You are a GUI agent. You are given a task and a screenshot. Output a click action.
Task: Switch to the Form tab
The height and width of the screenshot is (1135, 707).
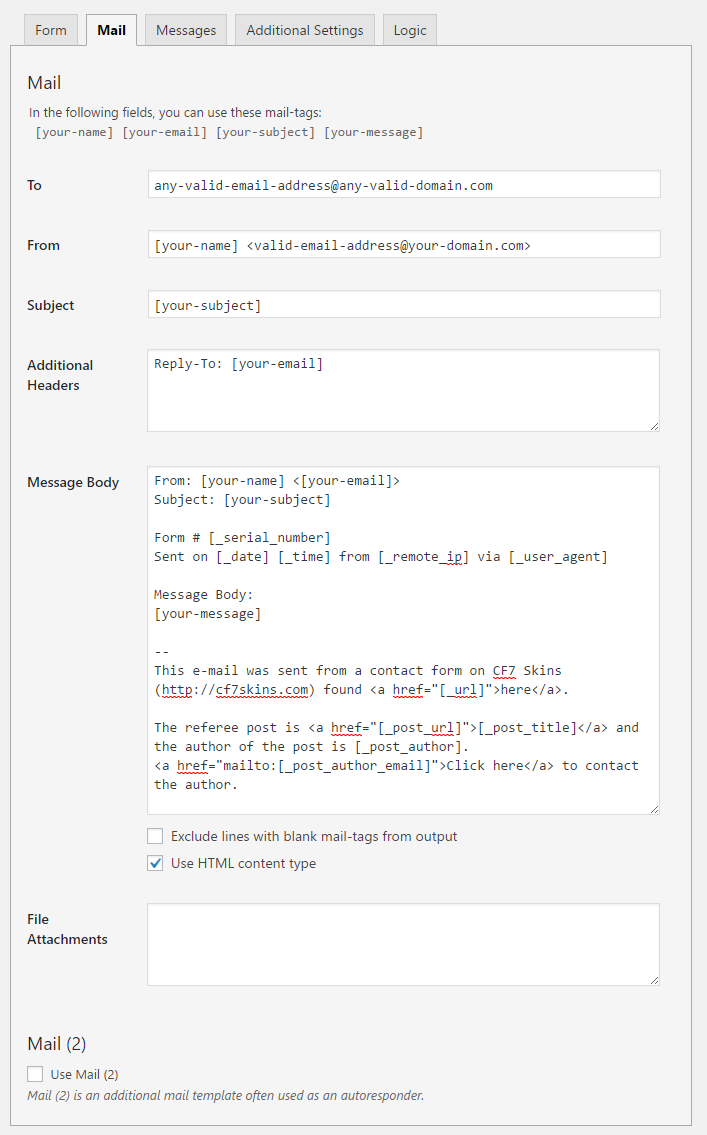[x=51, y=30]
